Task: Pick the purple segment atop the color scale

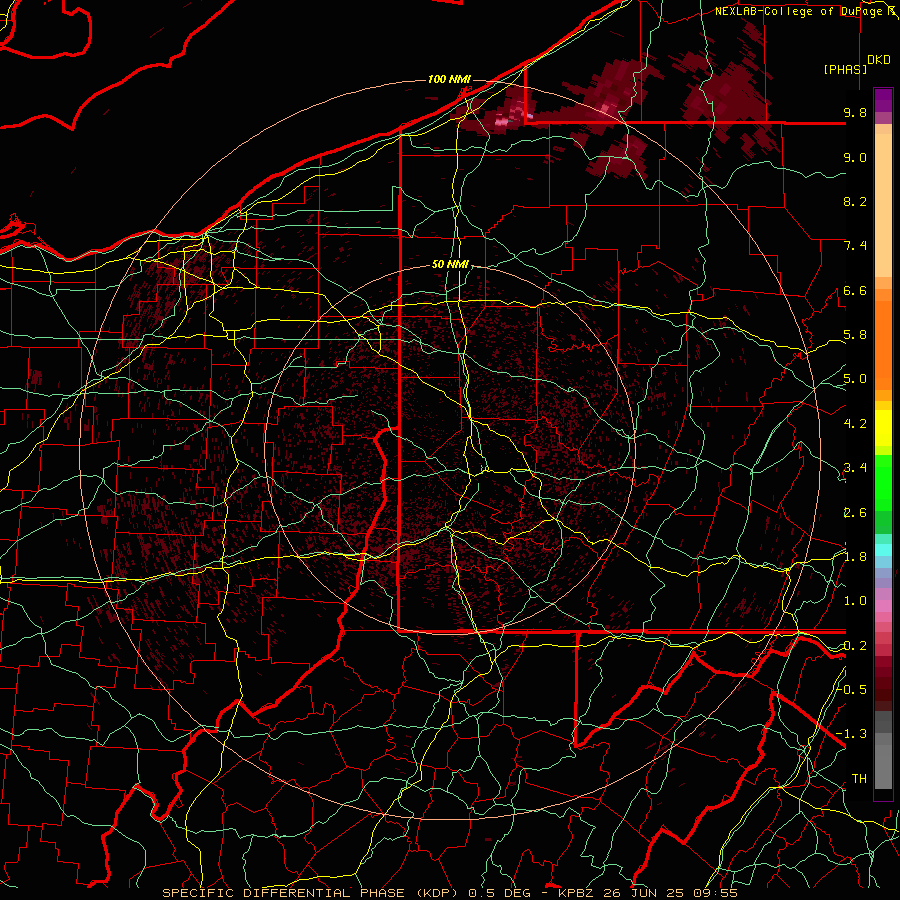Action: coord(883,100)
